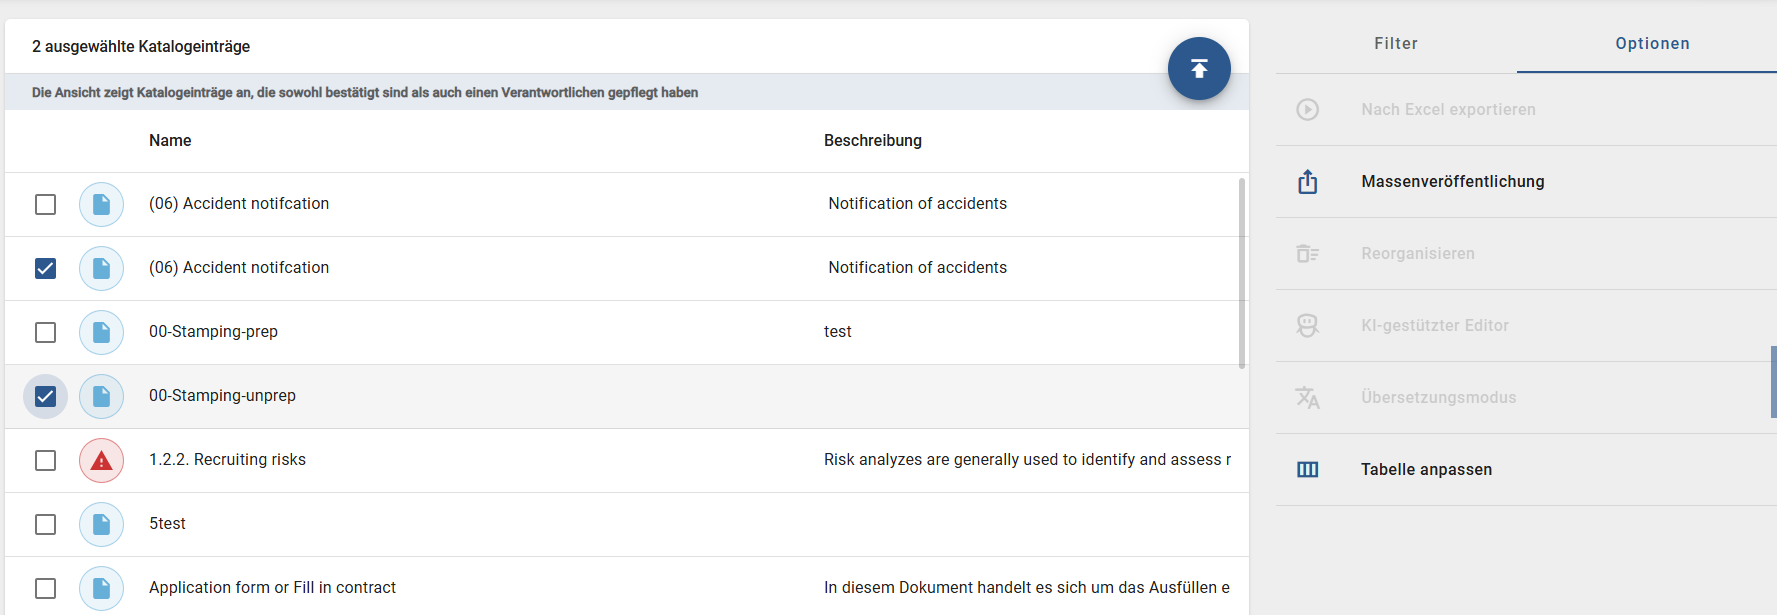Open the Tabelle anpassen option

(1426, 470)
